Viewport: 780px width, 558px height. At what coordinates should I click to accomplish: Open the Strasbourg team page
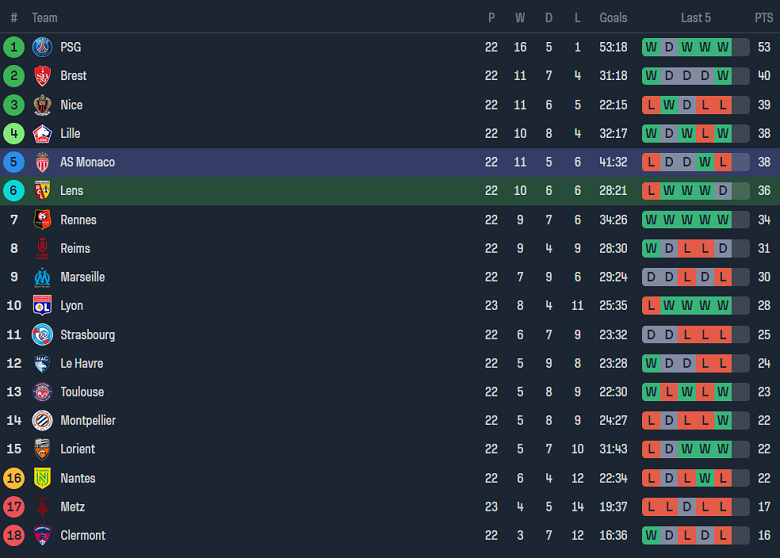pyautogui.click(x=87, y=335)
